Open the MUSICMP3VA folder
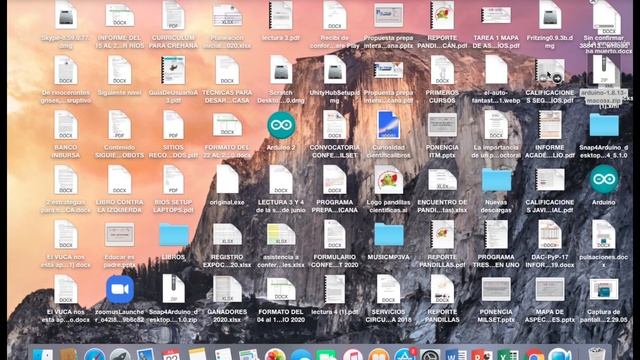Viewport: 640px width, 360px height. (x=388, y=235)
